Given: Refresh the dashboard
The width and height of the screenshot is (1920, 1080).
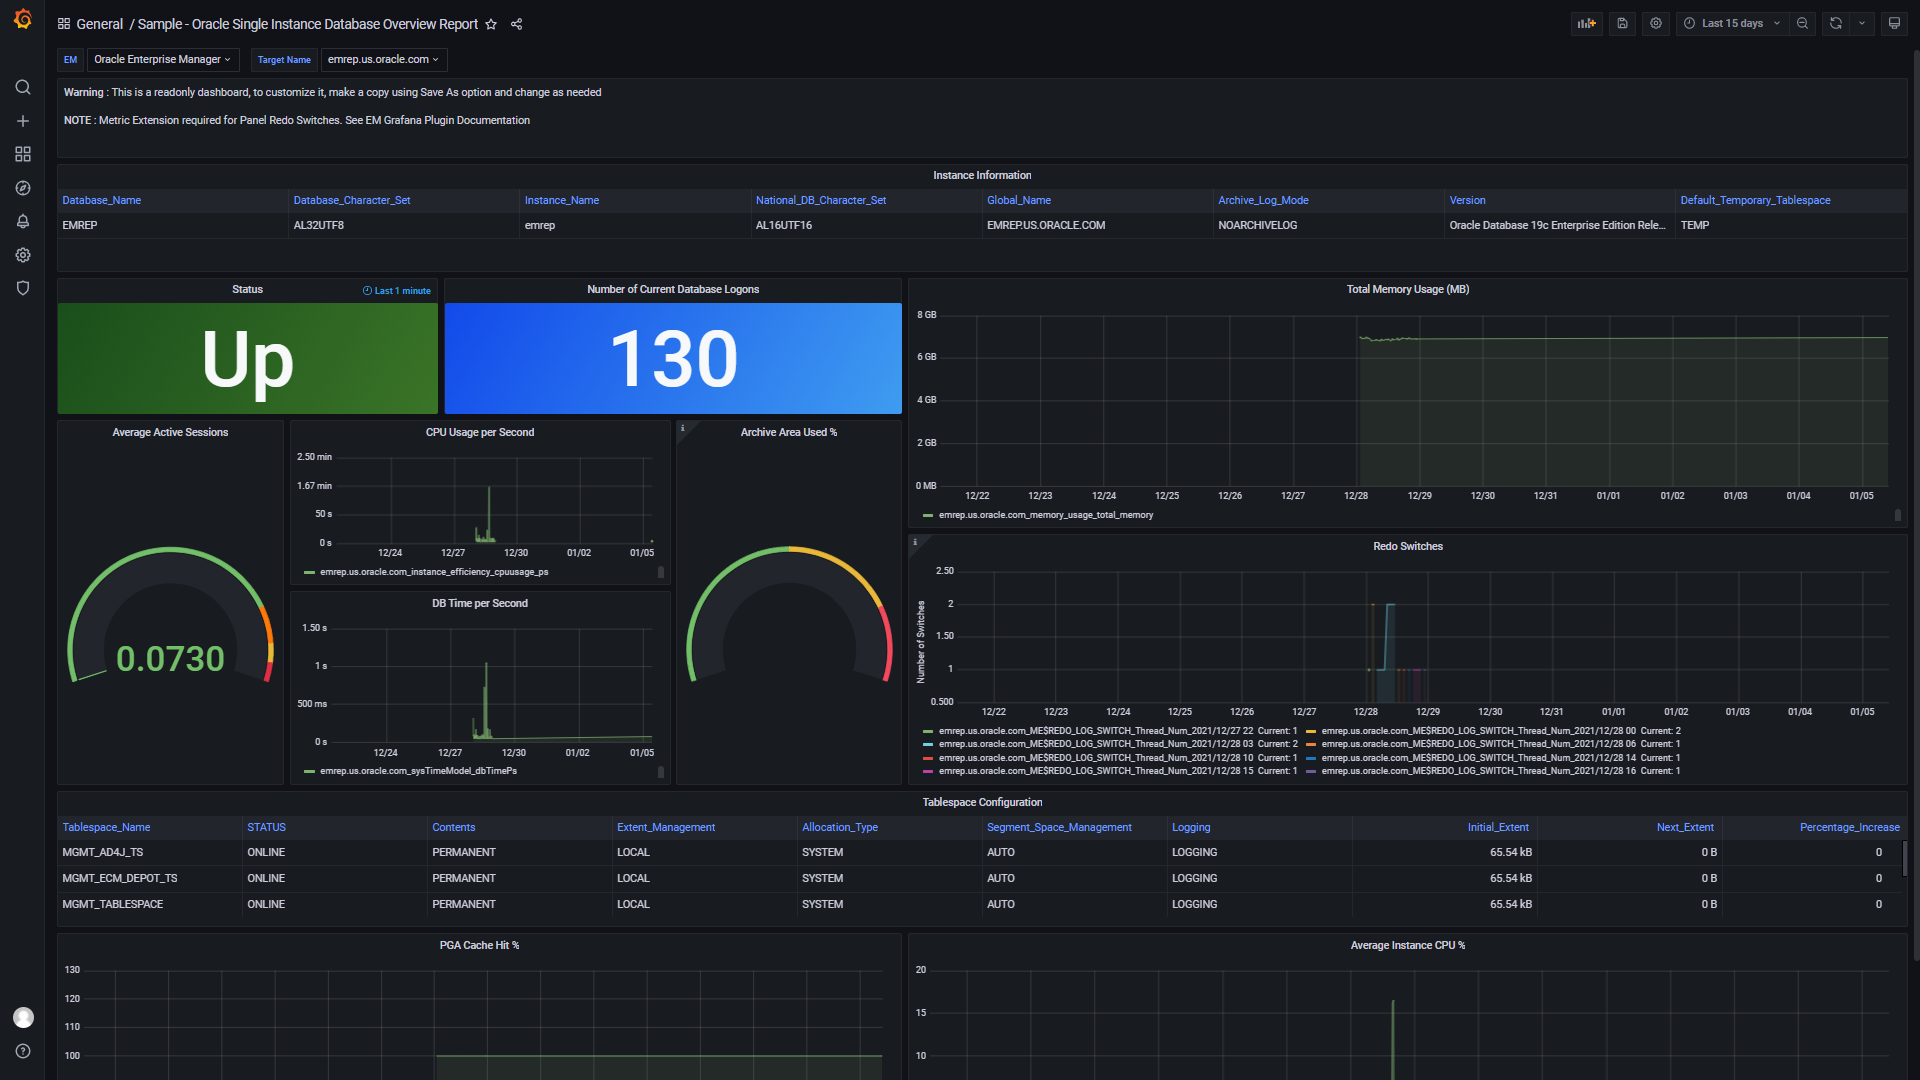Looking at the screenshot, I should (1835, 23).
